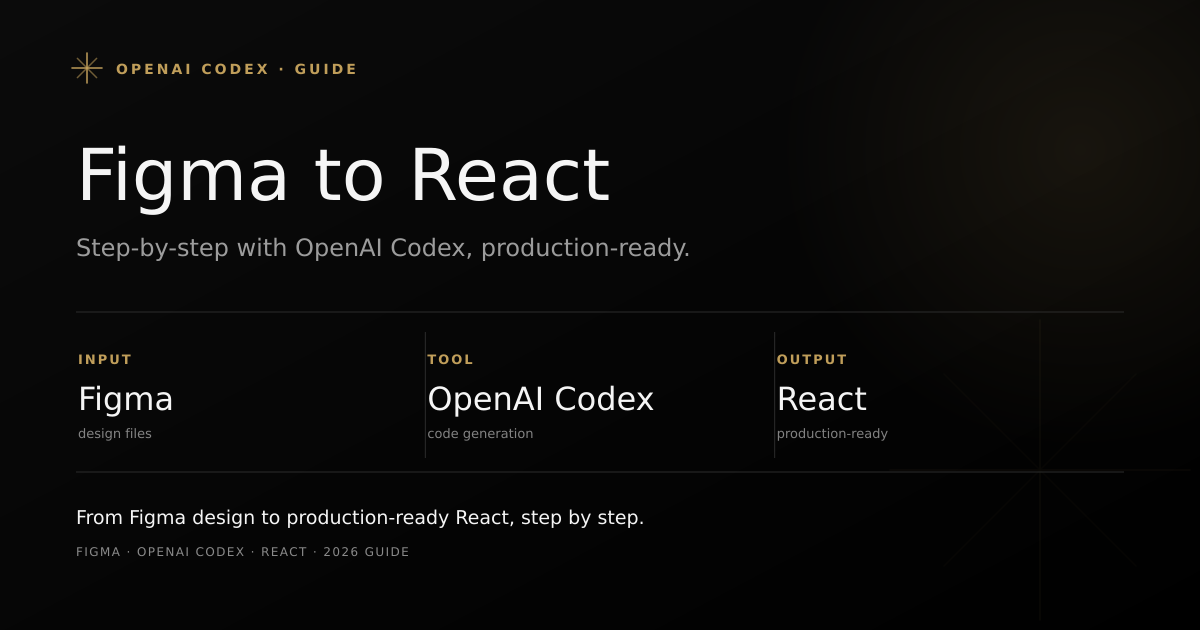
Task: Click the "INPUT" column label
Action: pyautogui.click(x=105, y=359)
